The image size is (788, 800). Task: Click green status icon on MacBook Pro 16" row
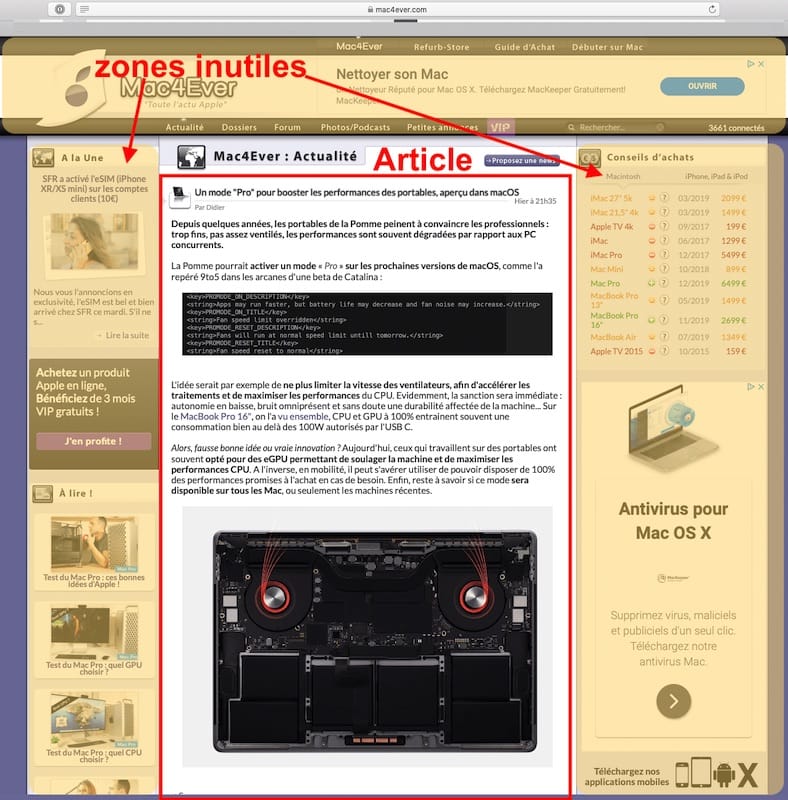[x=652, y=320]
